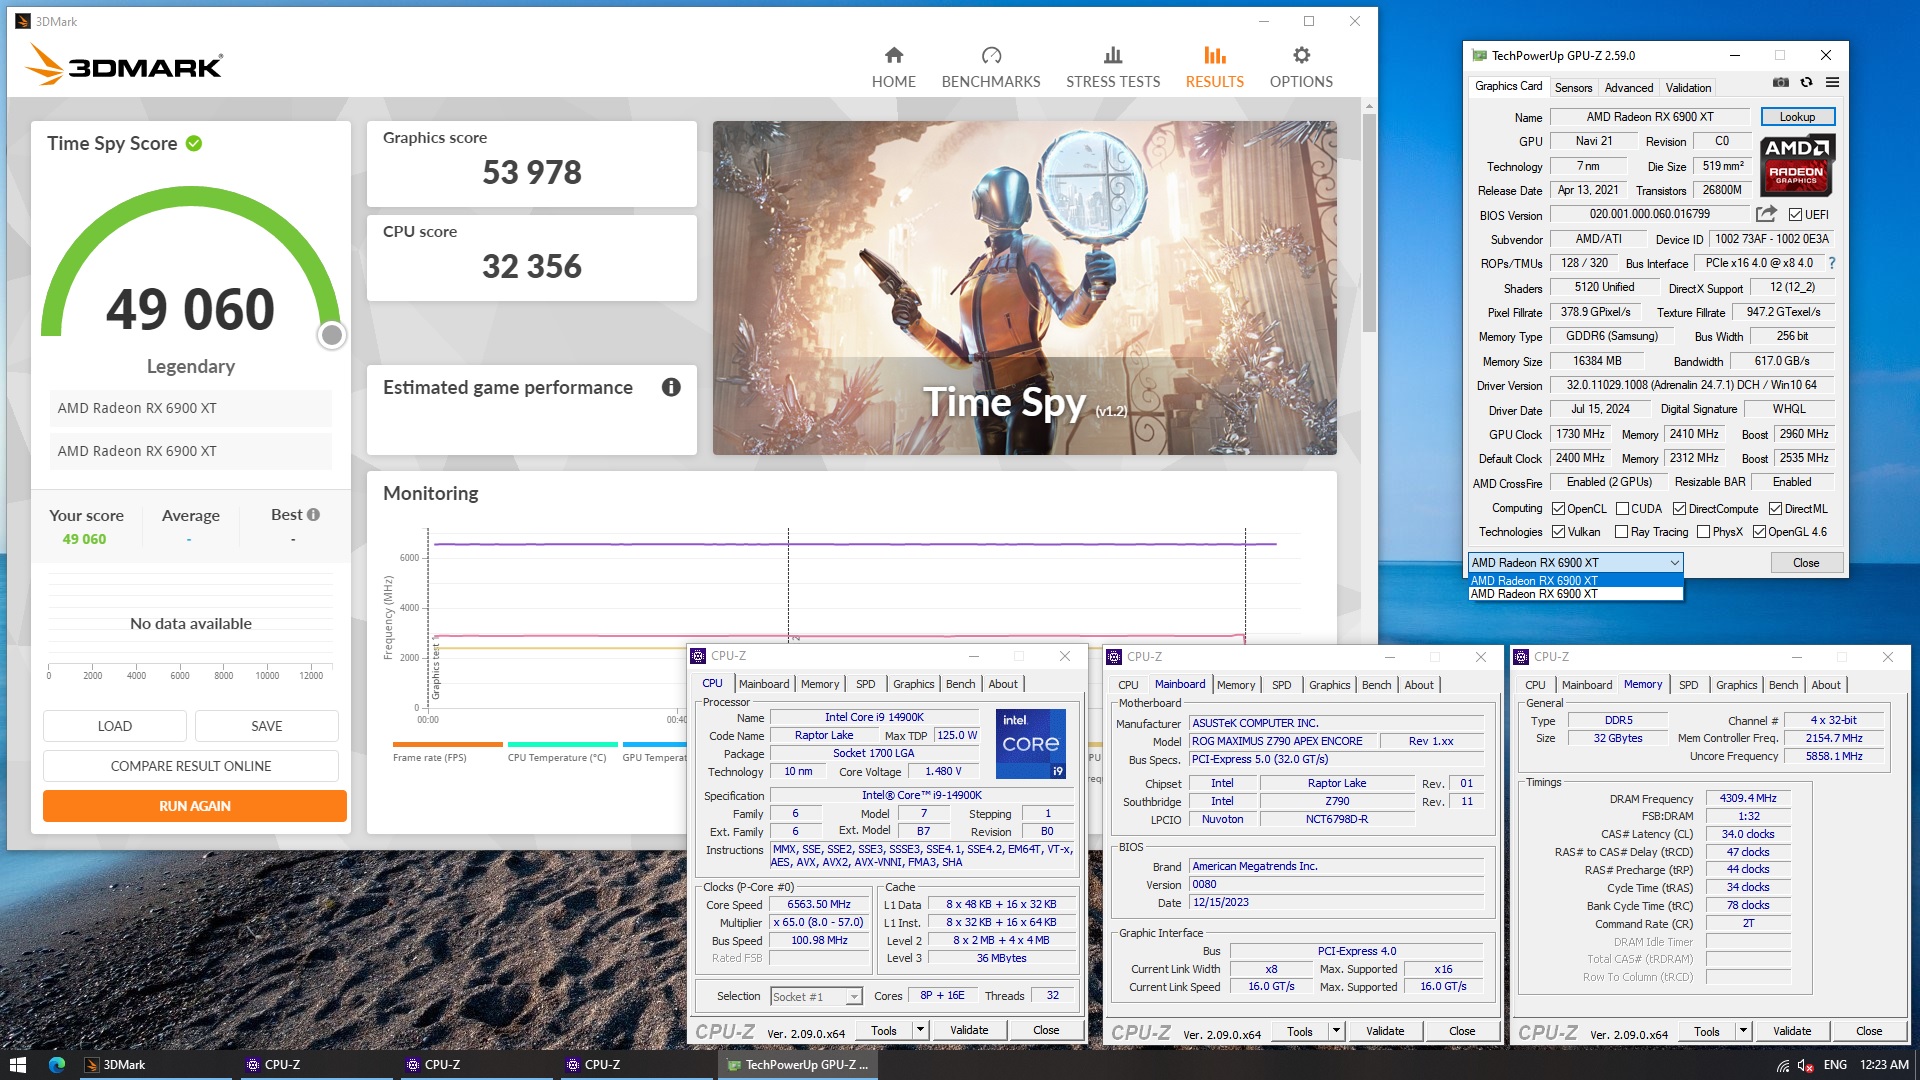Click RUN AGAIN in 3DMark

195,806
